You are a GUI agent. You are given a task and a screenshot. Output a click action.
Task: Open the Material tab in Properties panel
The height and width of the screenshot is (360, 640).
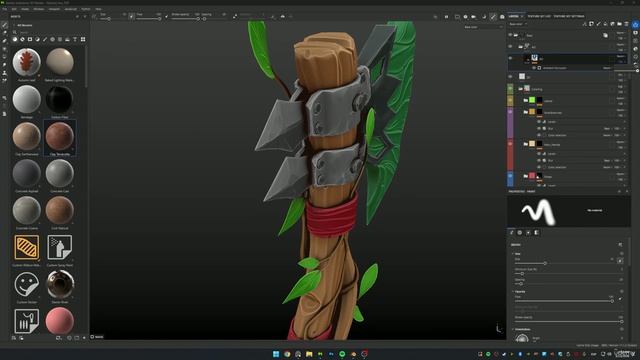point(537,233)
